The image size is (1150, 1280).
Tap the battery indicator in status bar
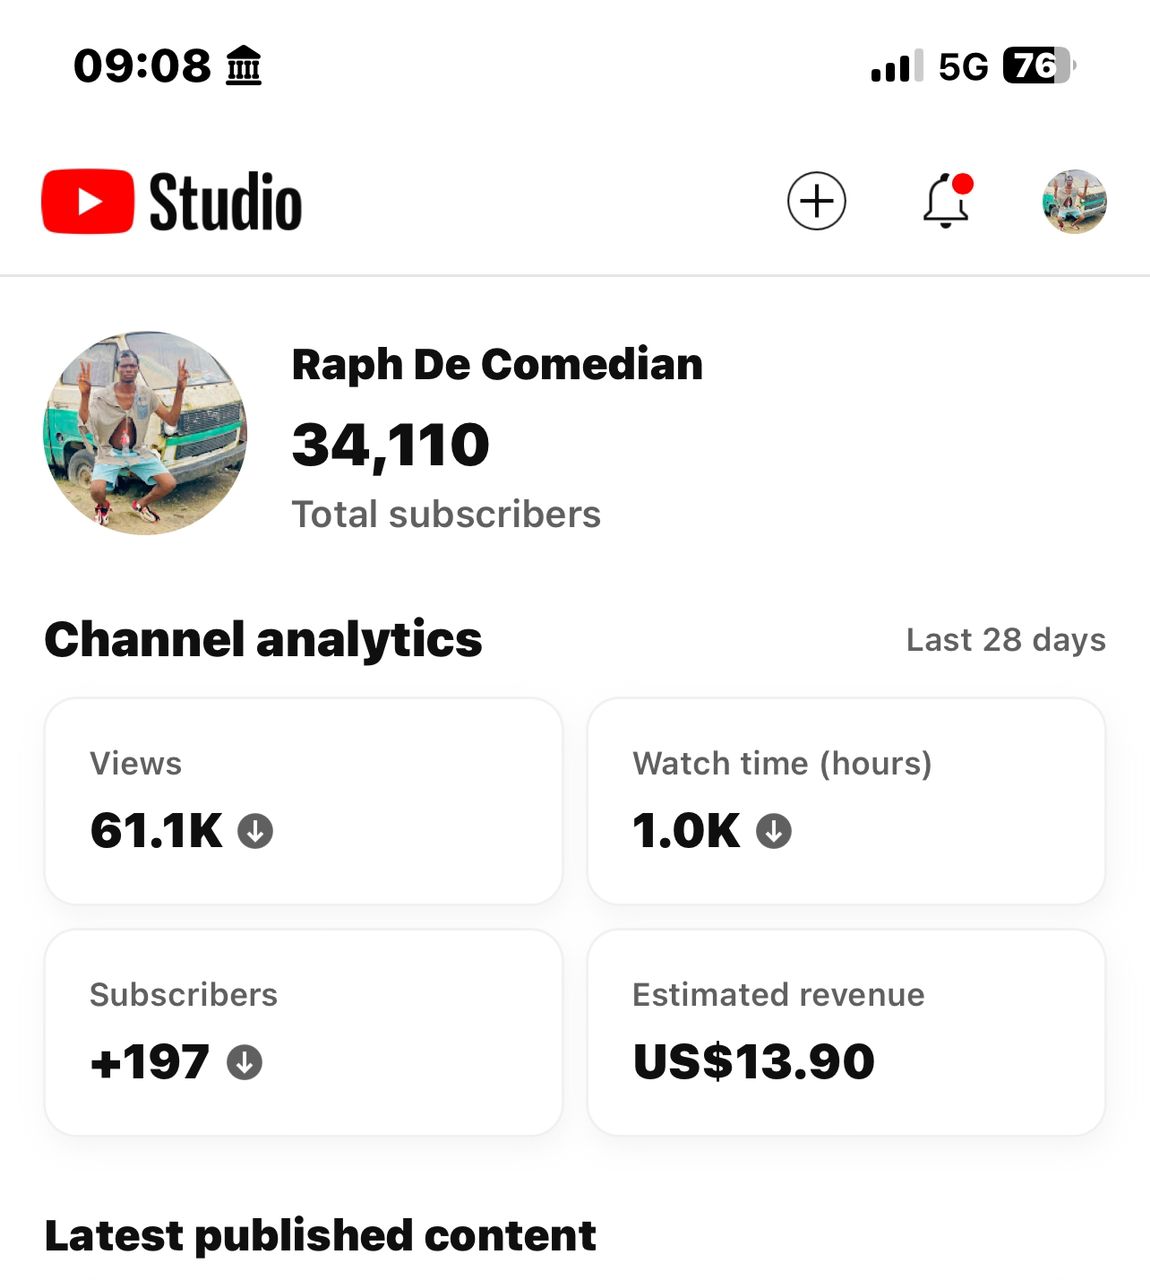click(1039, 66)
